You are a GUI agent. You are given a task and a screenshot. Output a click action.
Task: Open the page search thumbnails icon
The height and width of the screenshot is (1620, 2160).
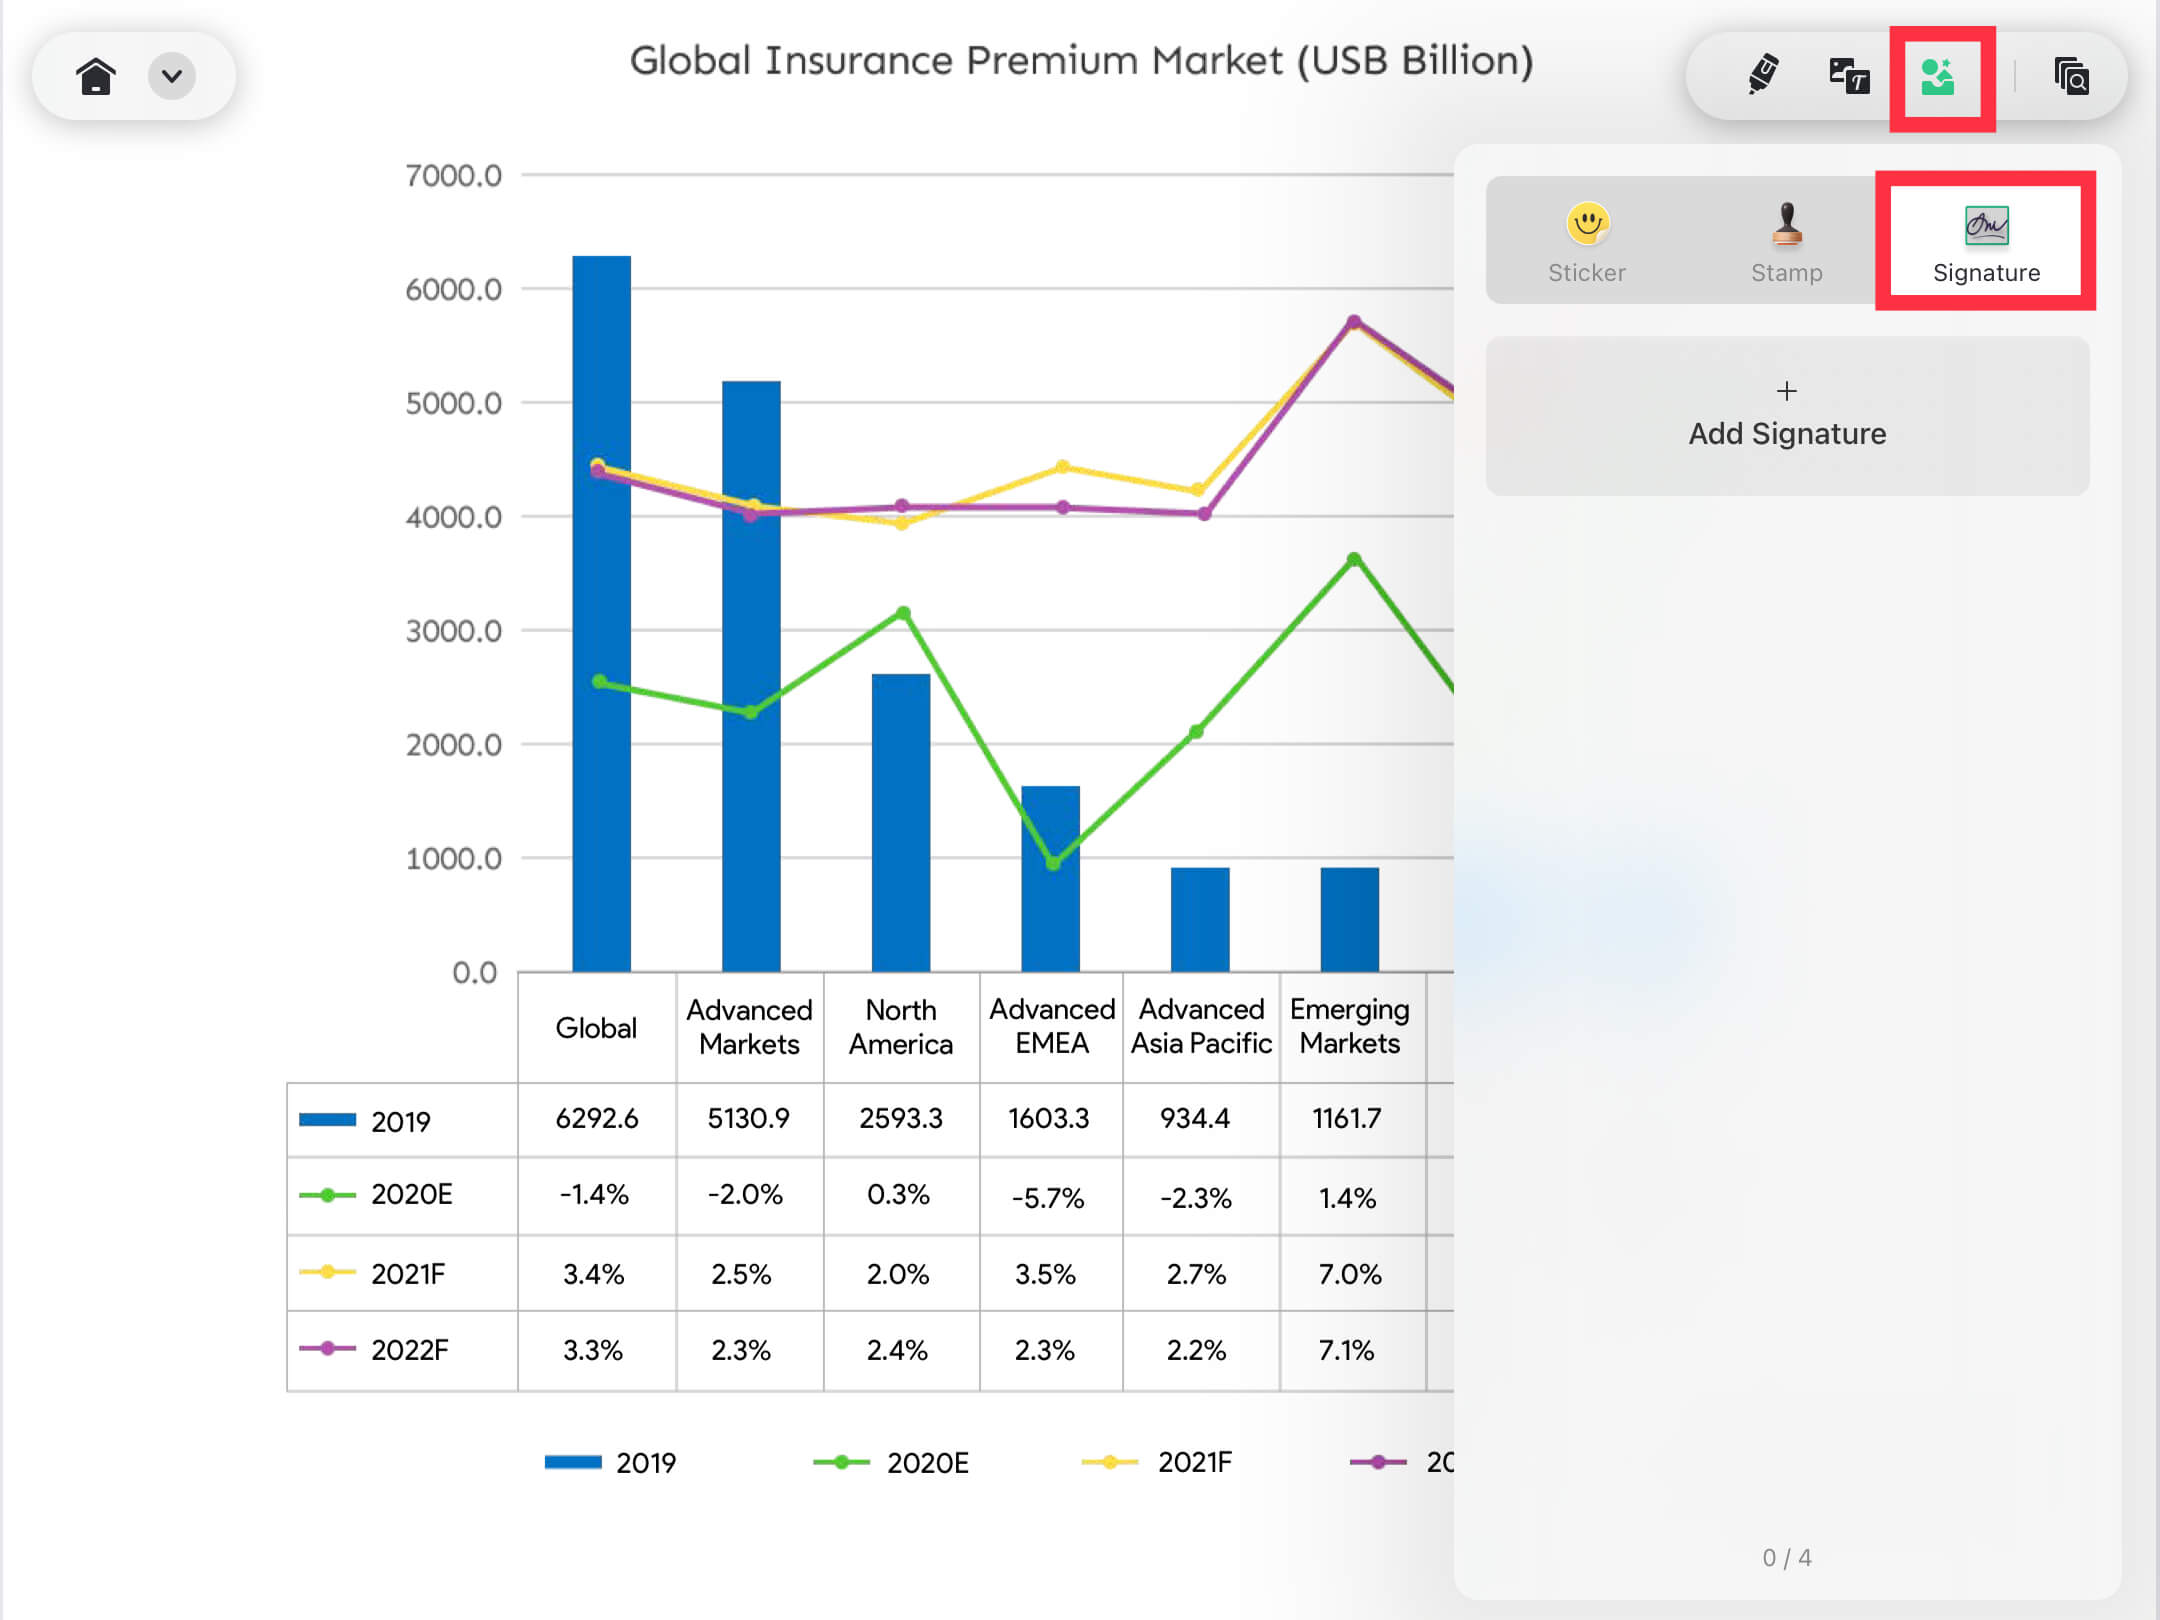[2071, 76]
